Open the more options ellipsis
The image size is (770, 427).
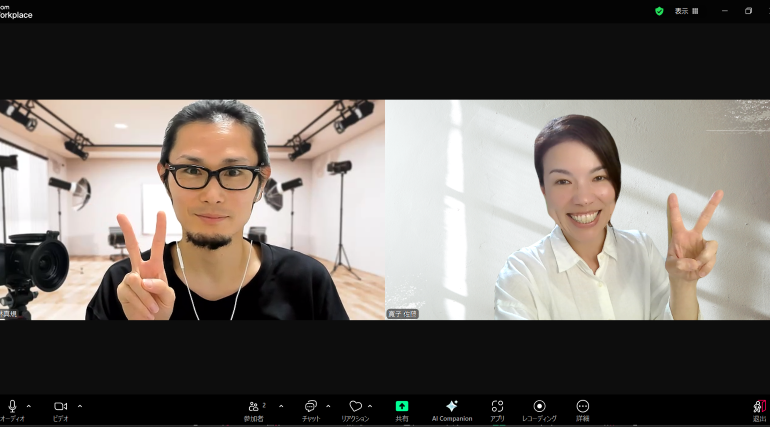click(x=583, y=407)
